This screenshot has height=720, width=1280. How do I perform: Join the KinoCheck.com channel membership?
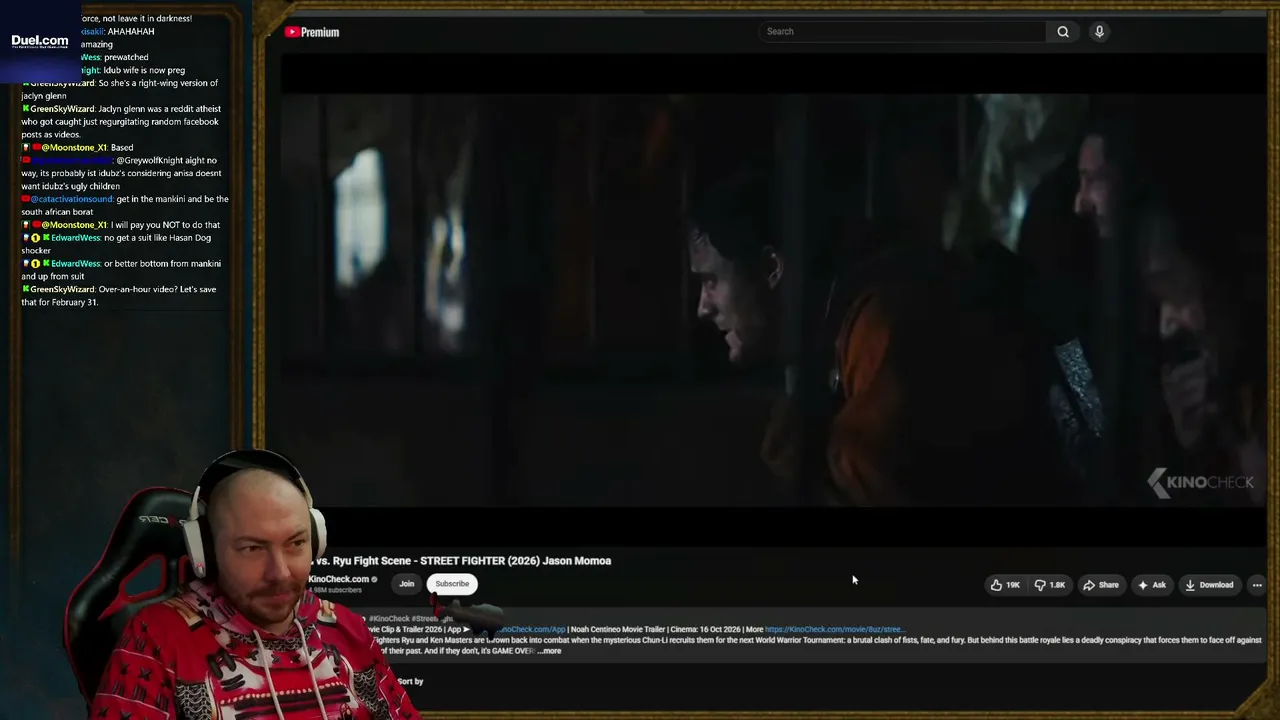point(407,584)
